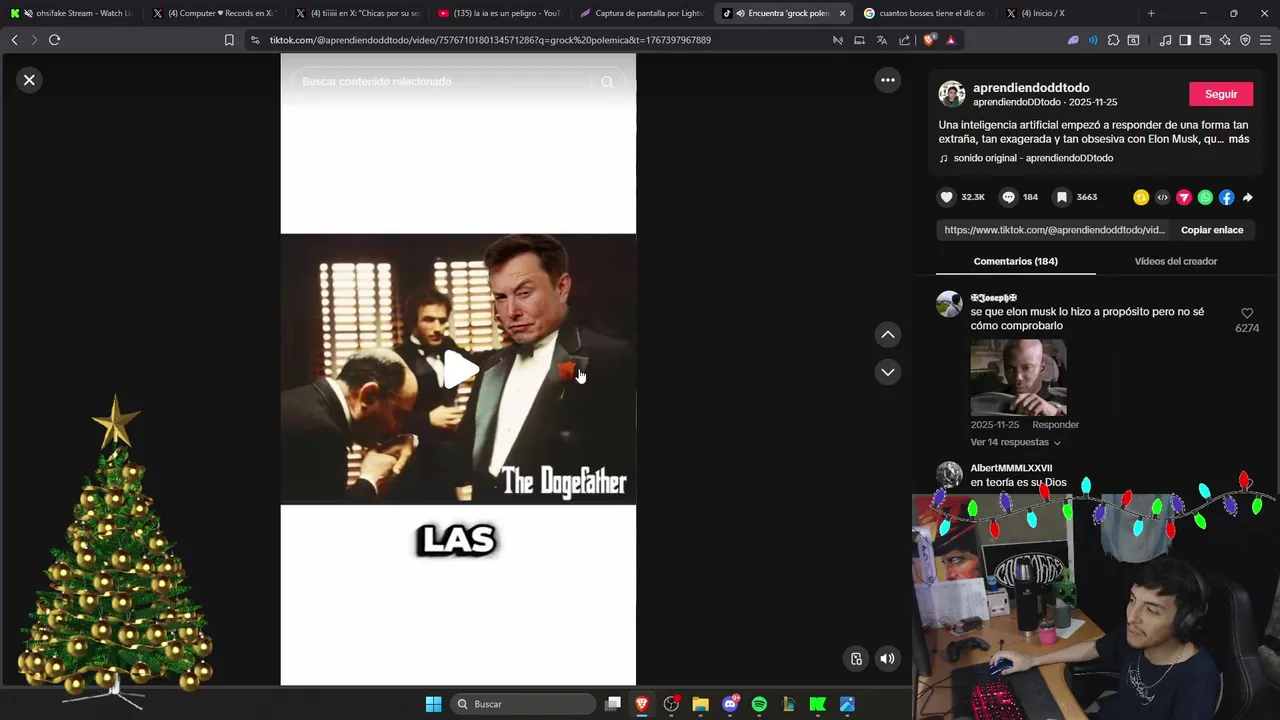The height and width of the screenshot is (720, 1280).
Task: Open Leo AI sparkle icon
Action: 1225,40
